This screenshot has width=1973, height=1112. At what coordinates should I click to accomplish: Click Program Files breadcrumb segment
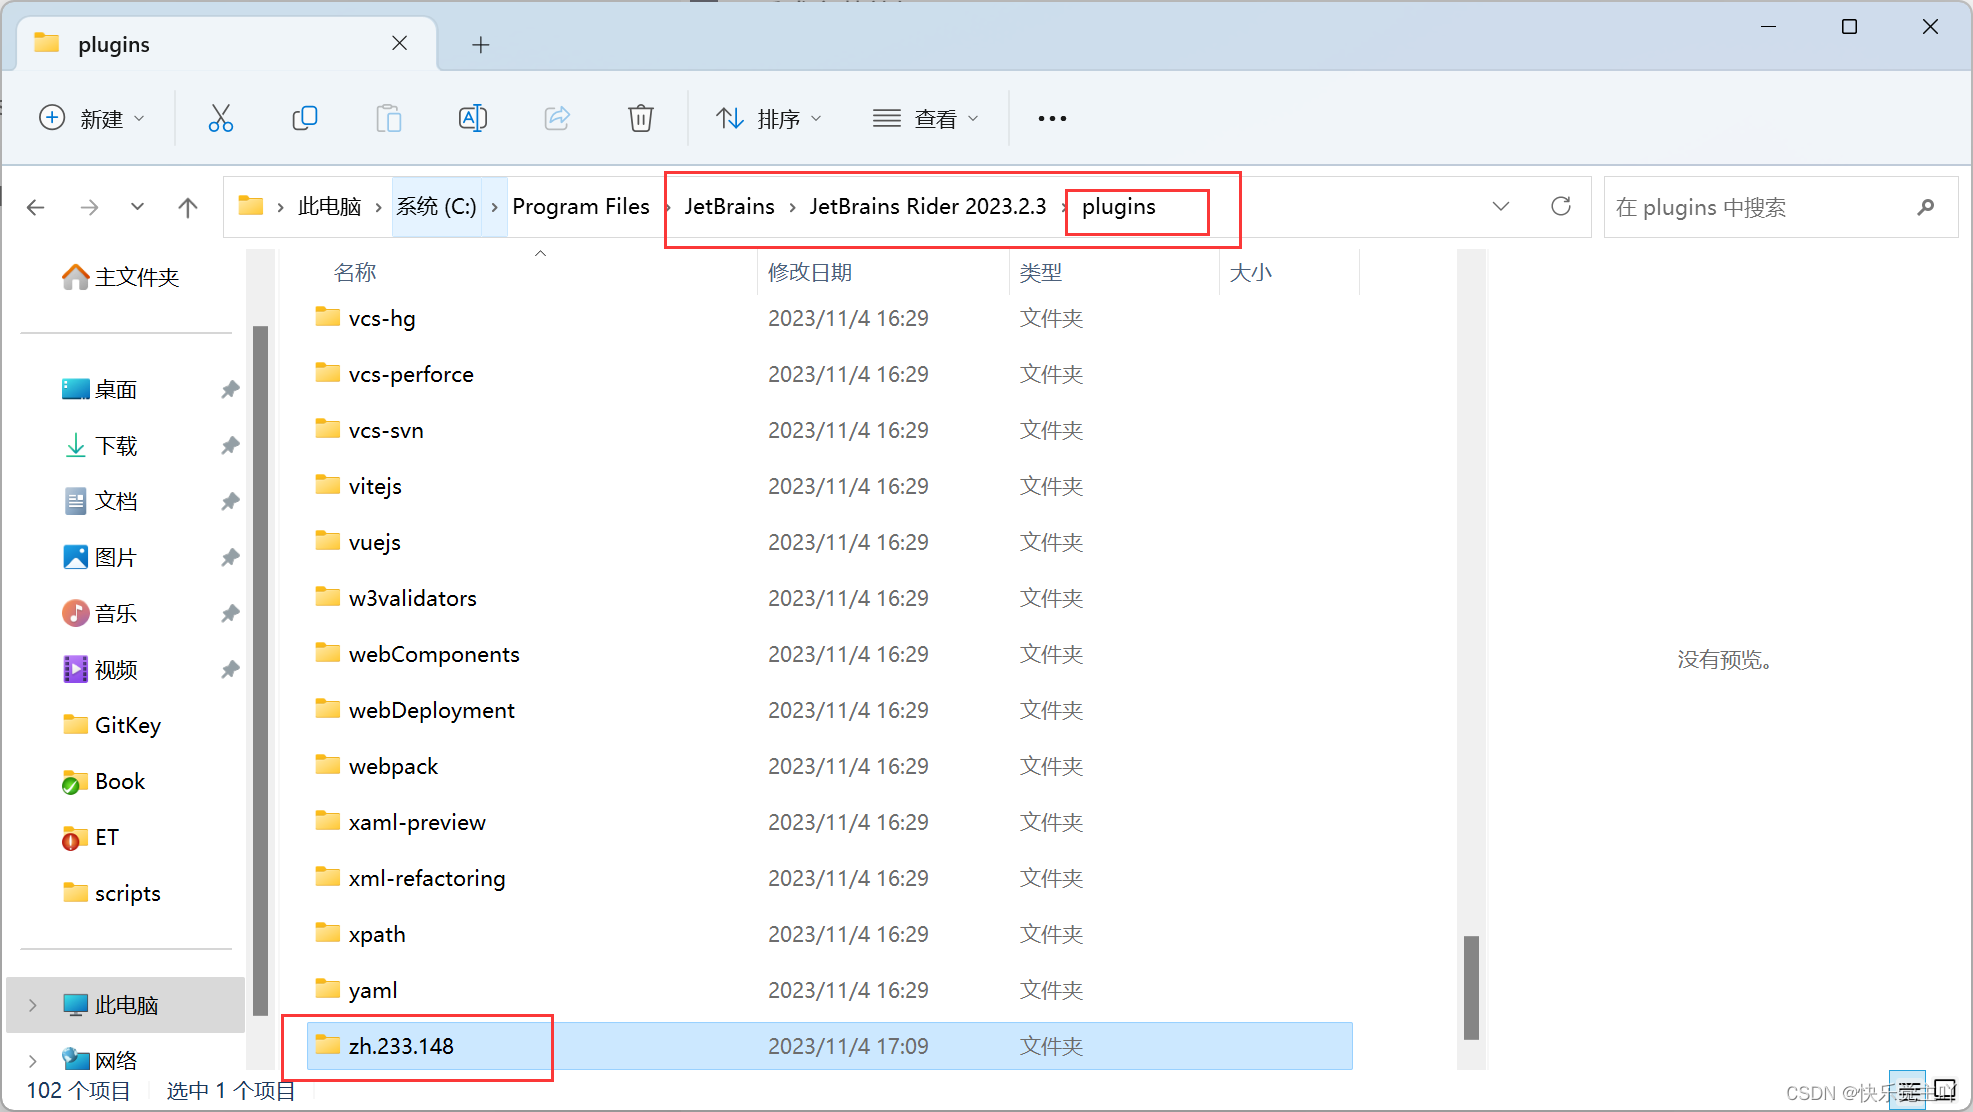pyautogui.click(x=581, y=206)
